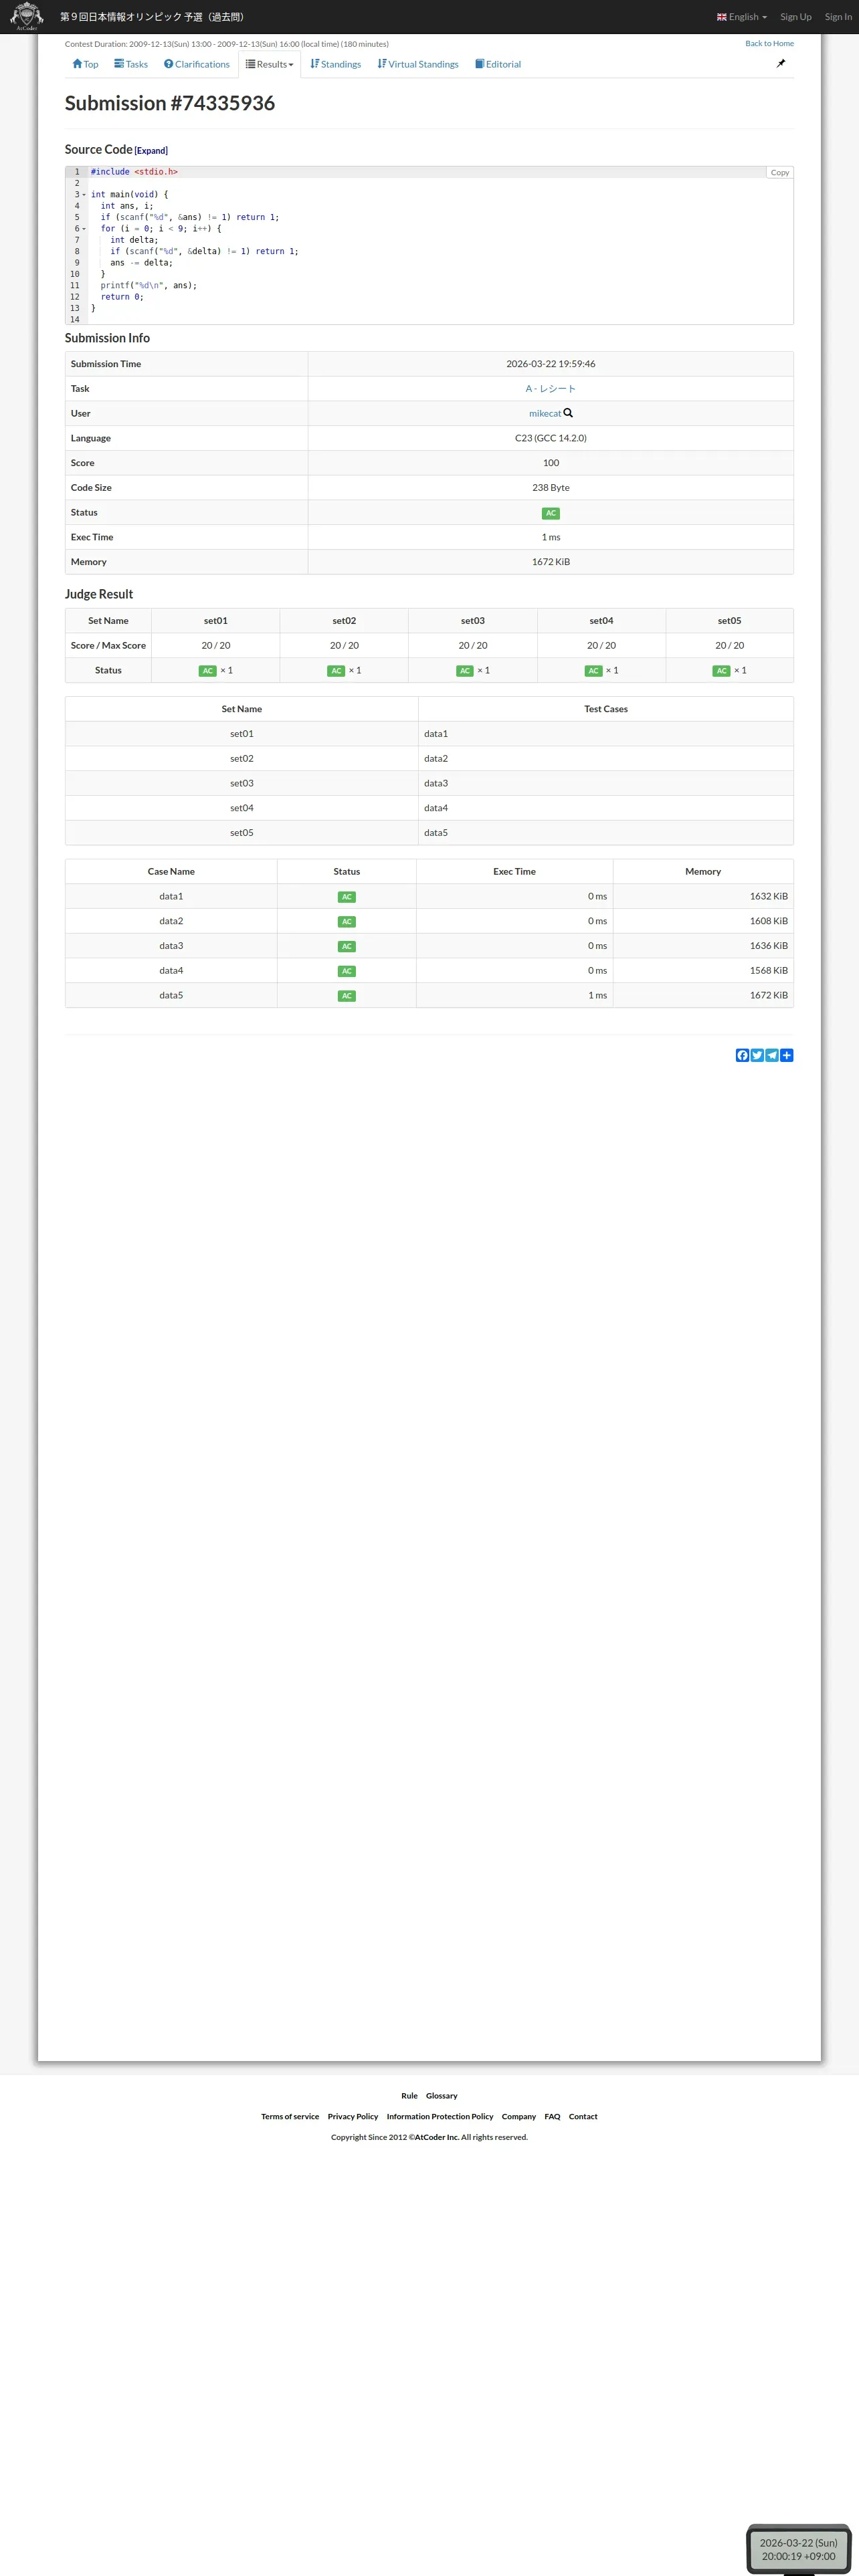Click the pin icon on the tab bar
Image resolution: width=859 pixels, height=2576 pixels.
781,63
